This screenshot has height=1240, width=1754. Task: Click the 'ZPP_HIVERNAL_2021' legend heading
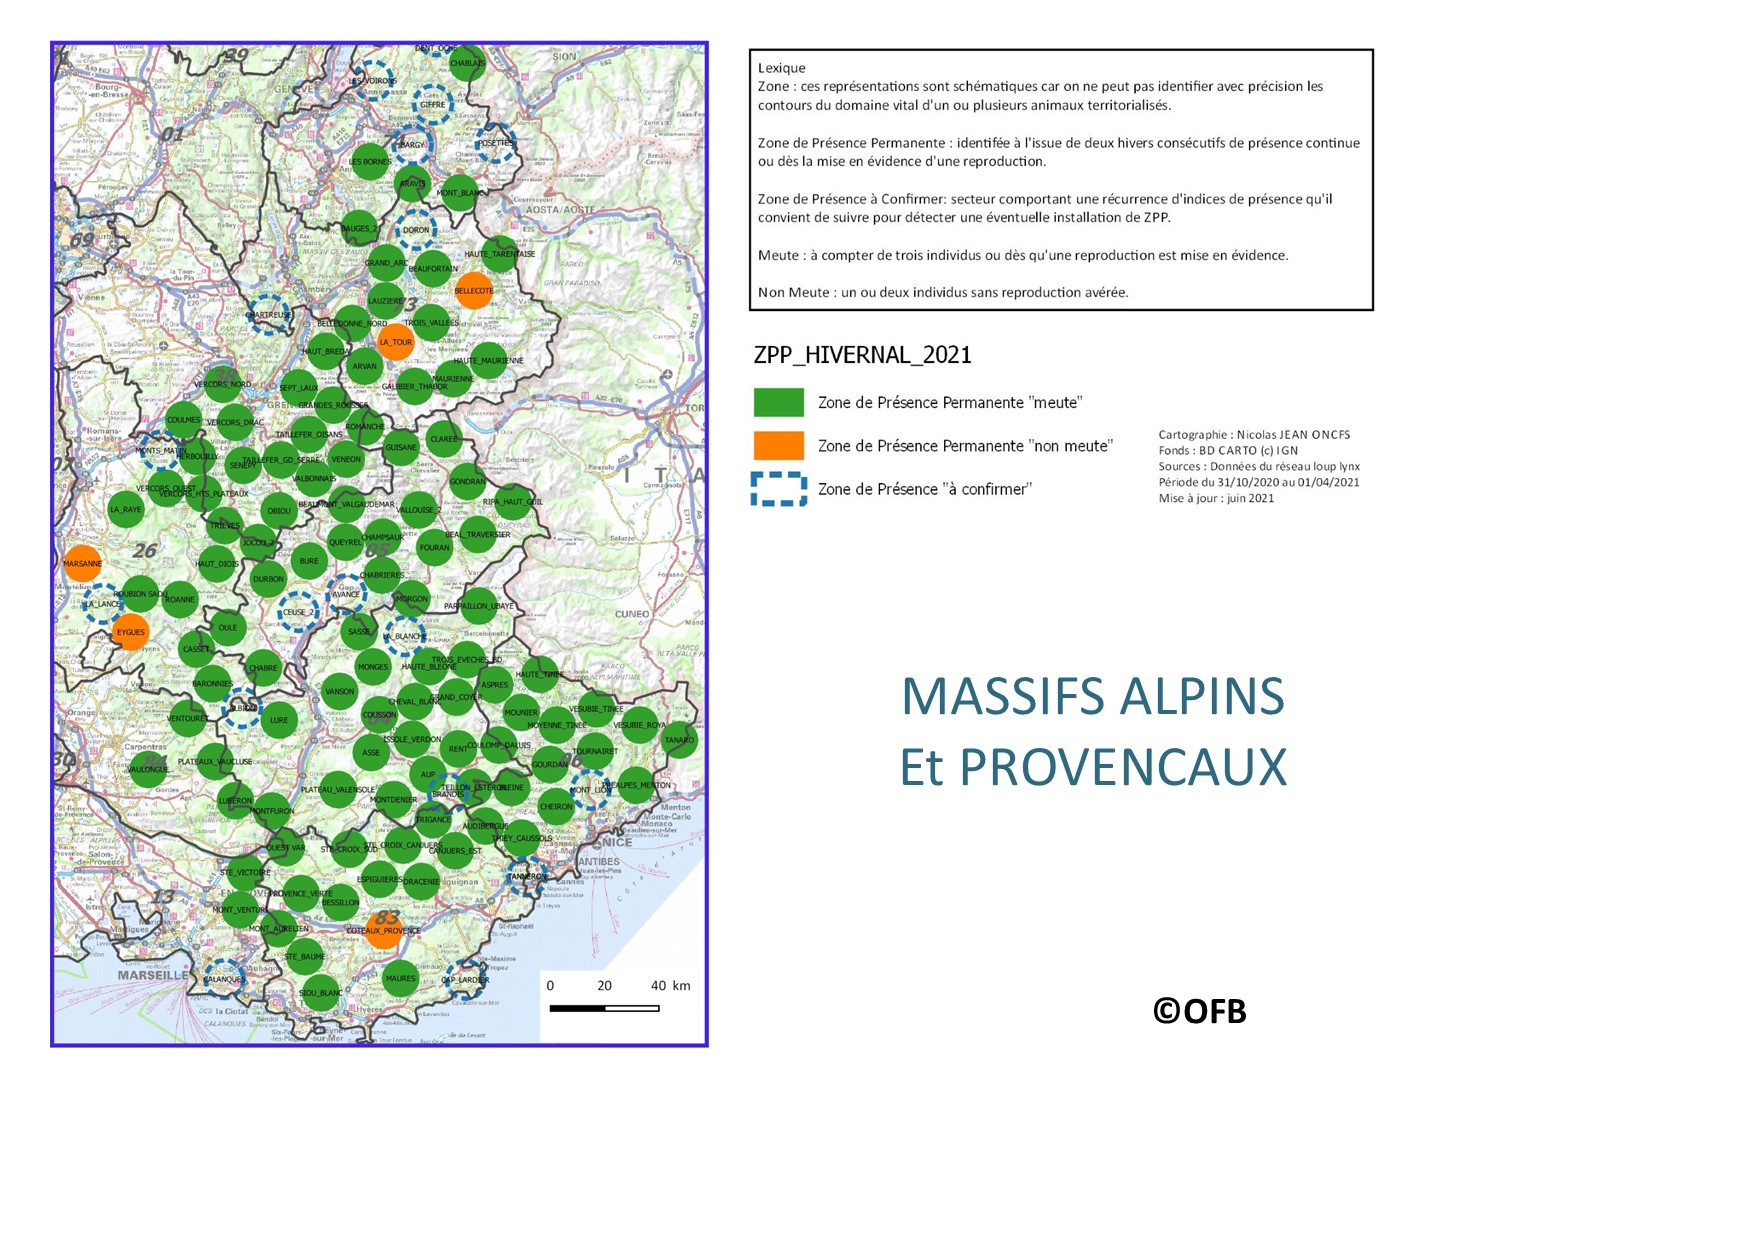coord(862,355)
